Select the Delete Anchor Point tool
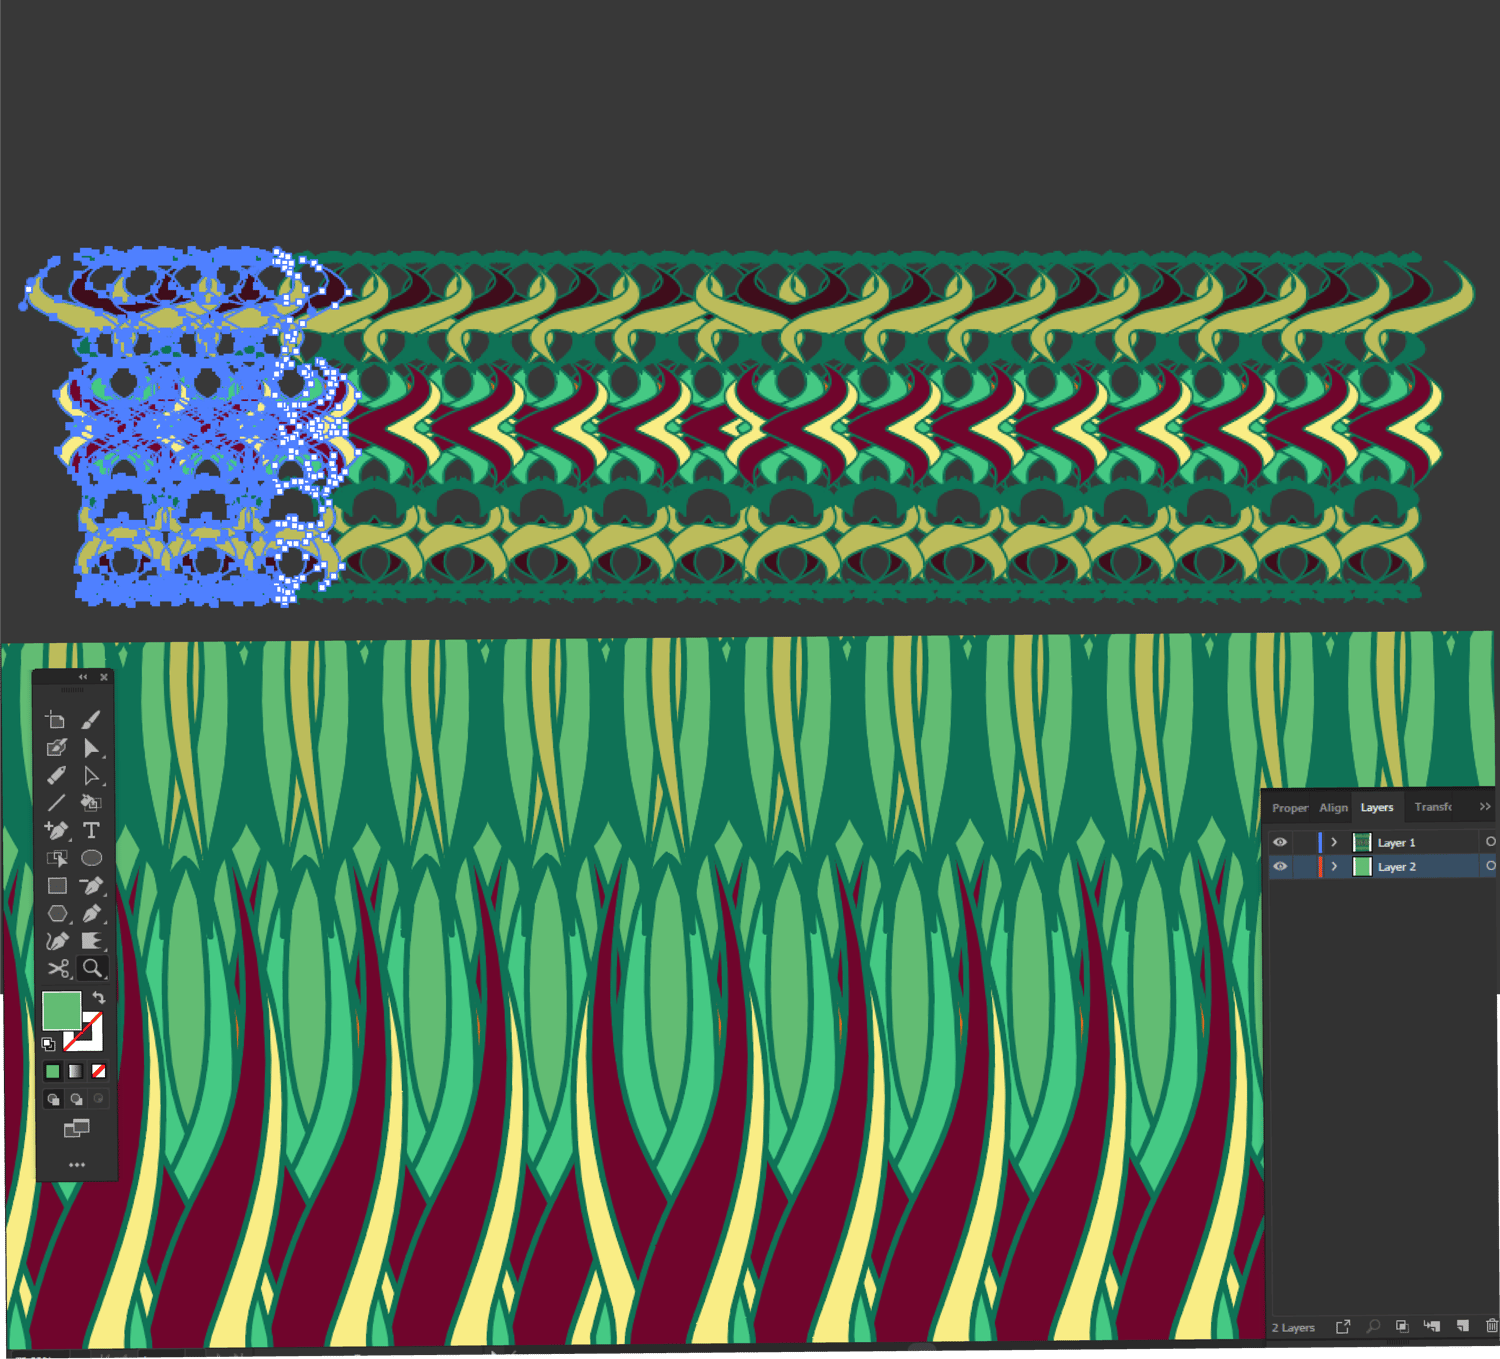1500x1359 pixels. [91, 886]
